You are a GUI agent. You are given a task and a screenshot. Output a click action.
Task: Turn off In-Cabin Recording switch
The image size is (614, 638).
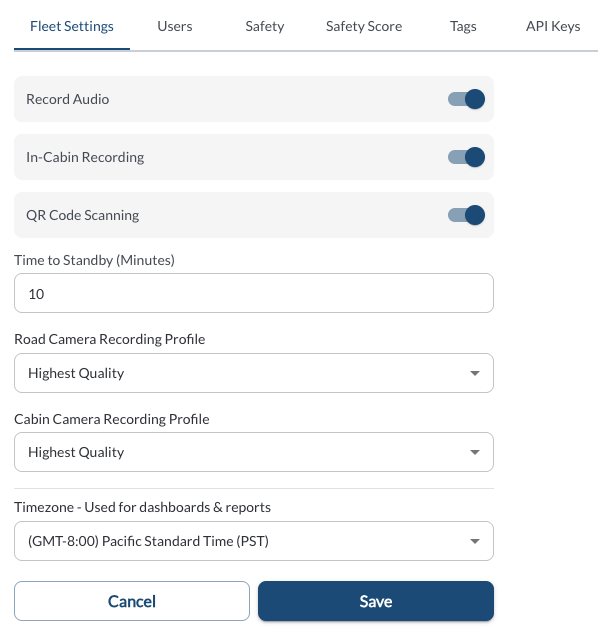point(466,157)
